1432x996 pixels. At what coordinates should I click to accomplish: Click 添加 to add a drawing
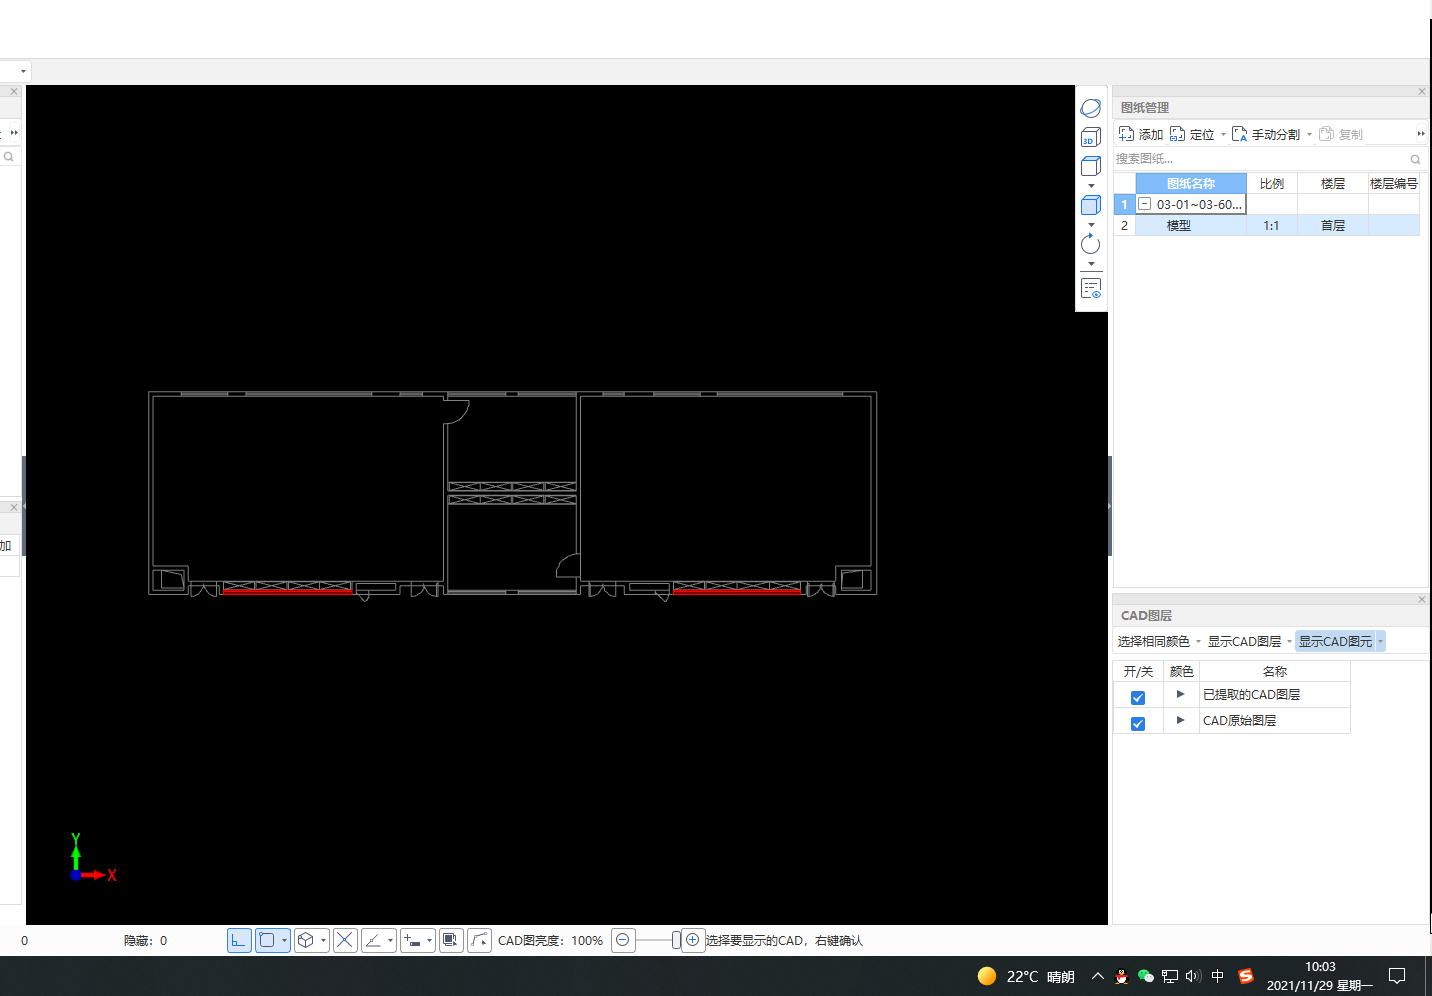1141,134
